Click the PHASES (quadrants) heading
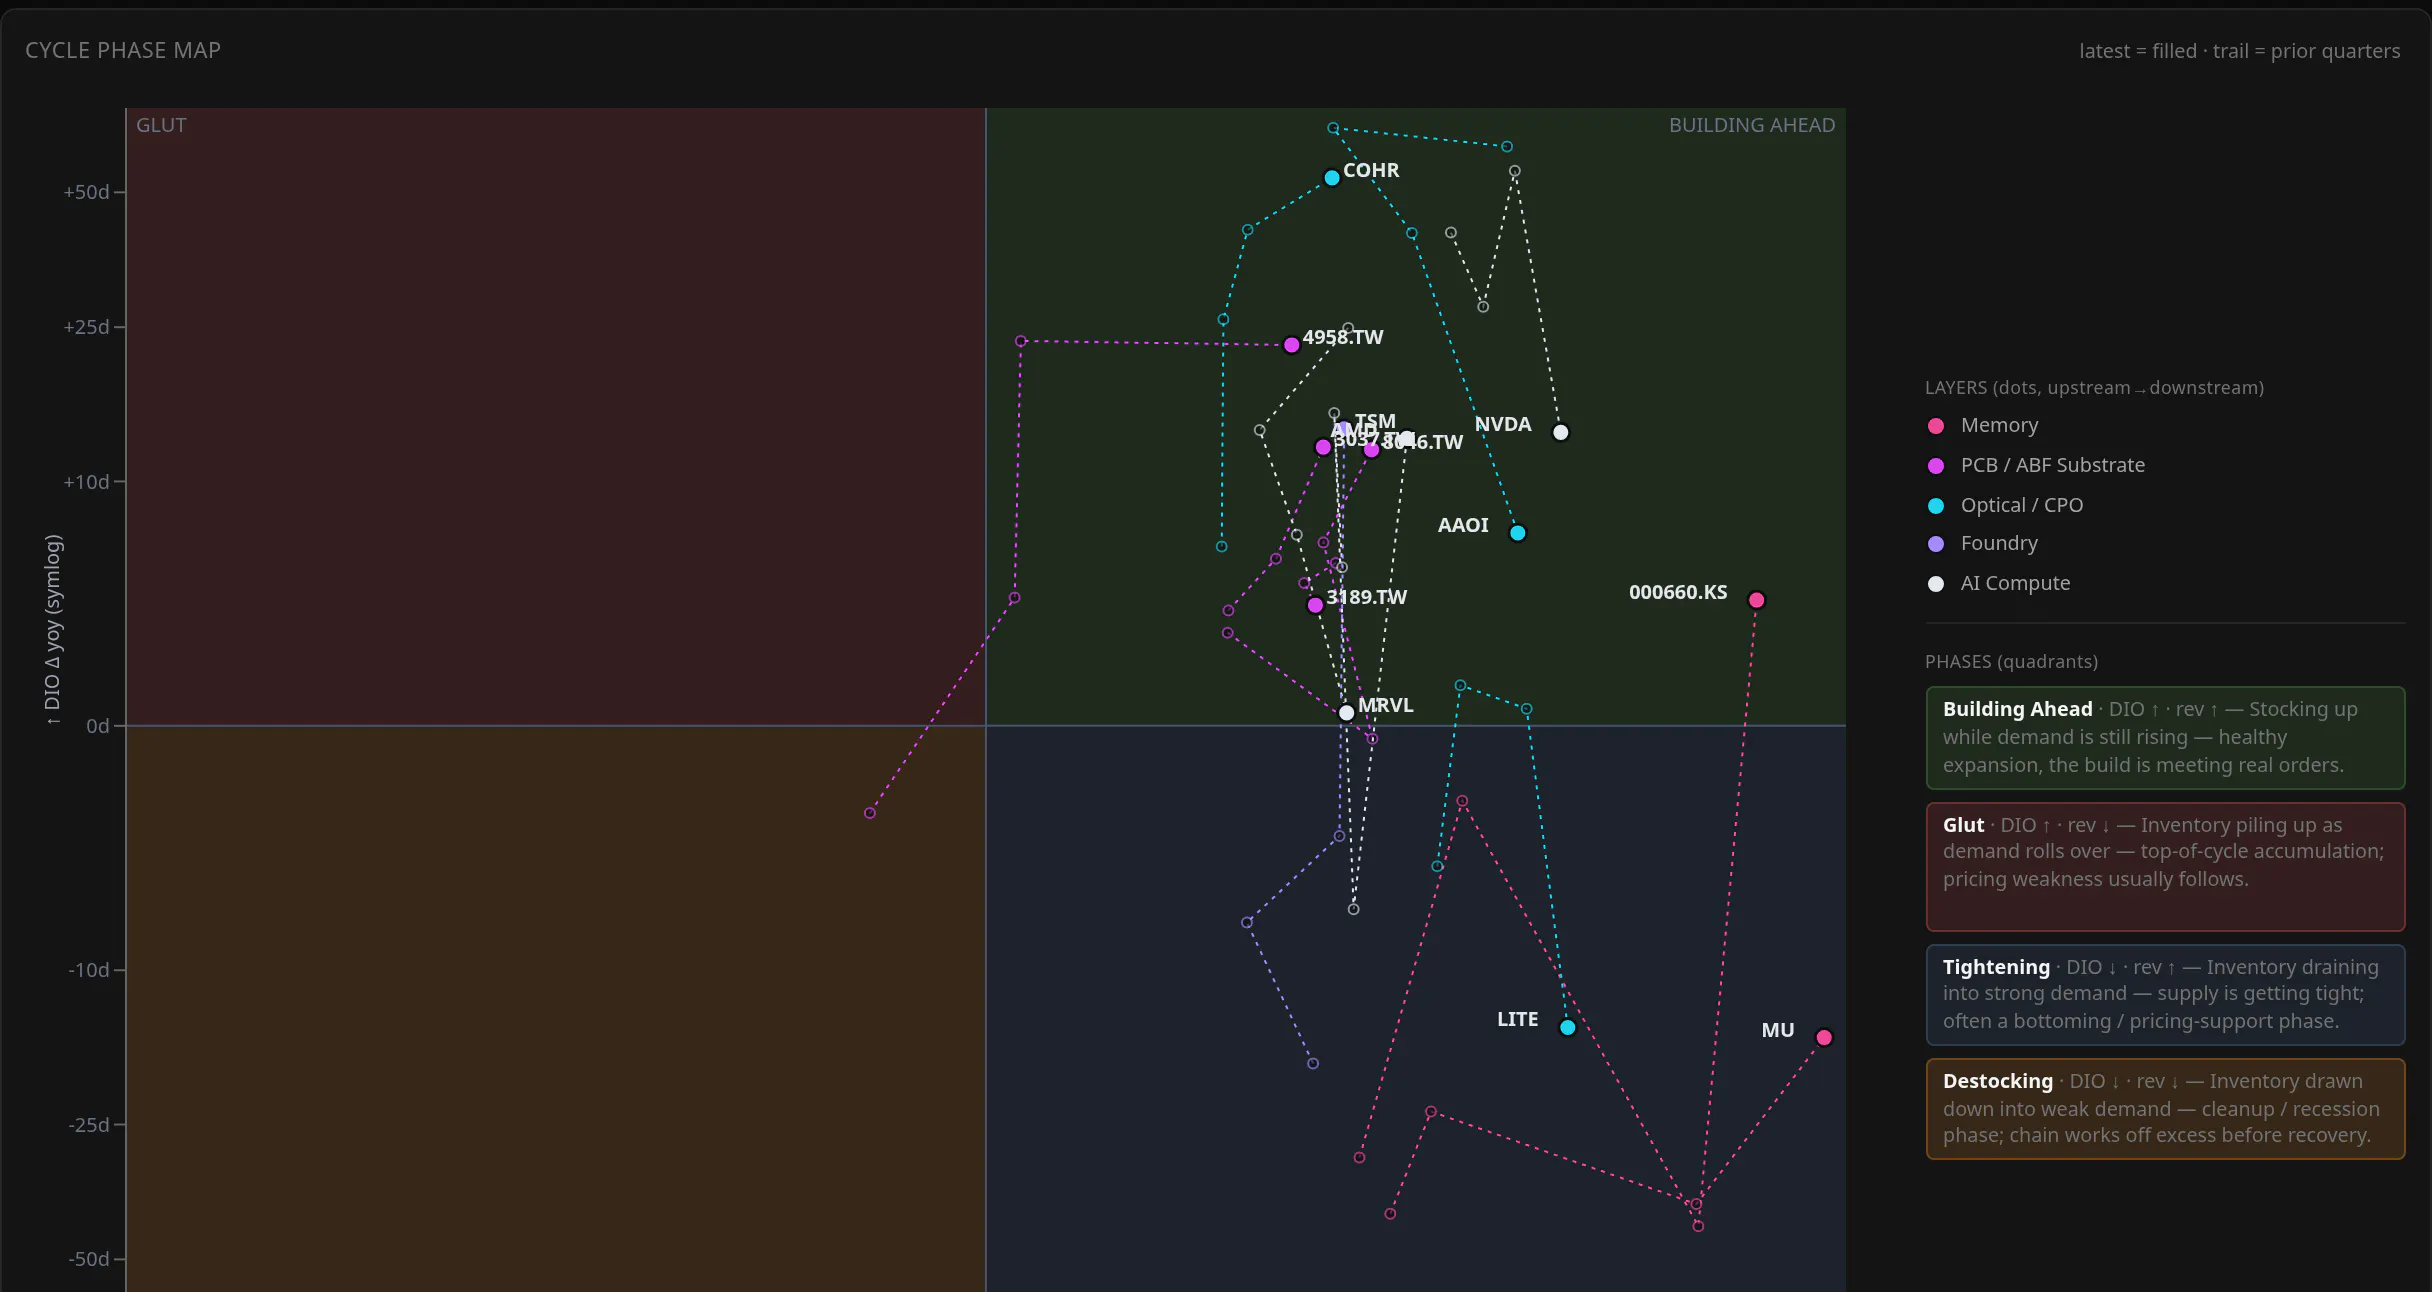This screenshot has height=1292, width=2432. [2011, 662]
